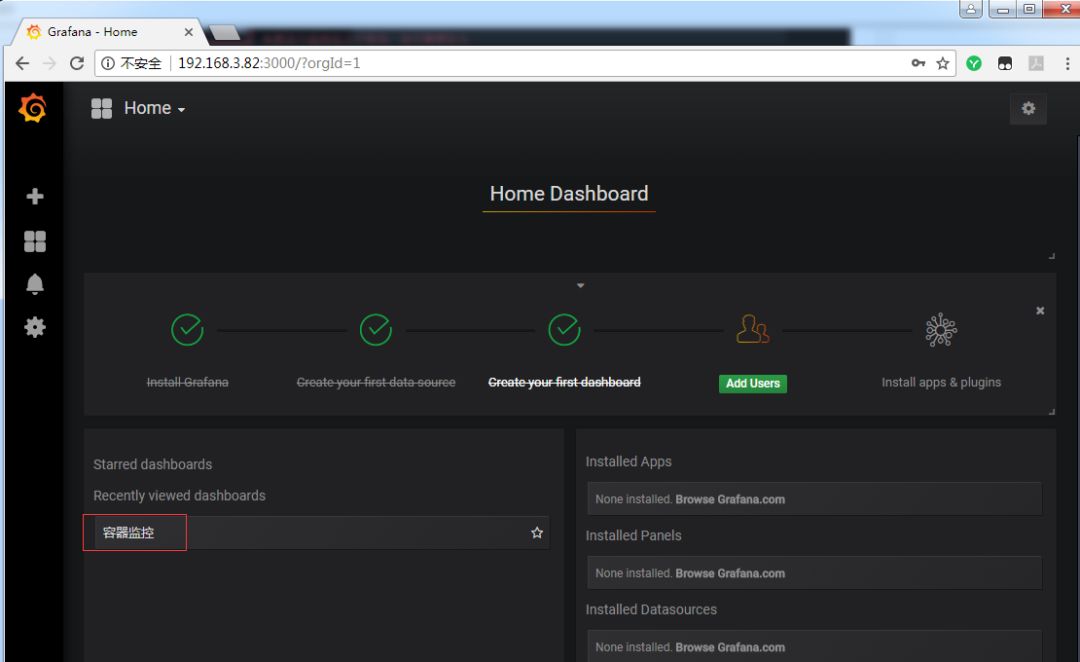Click Installed Apps heading
The width and height of the screenshot is (1080, 662).
click(x=628, y=462)
